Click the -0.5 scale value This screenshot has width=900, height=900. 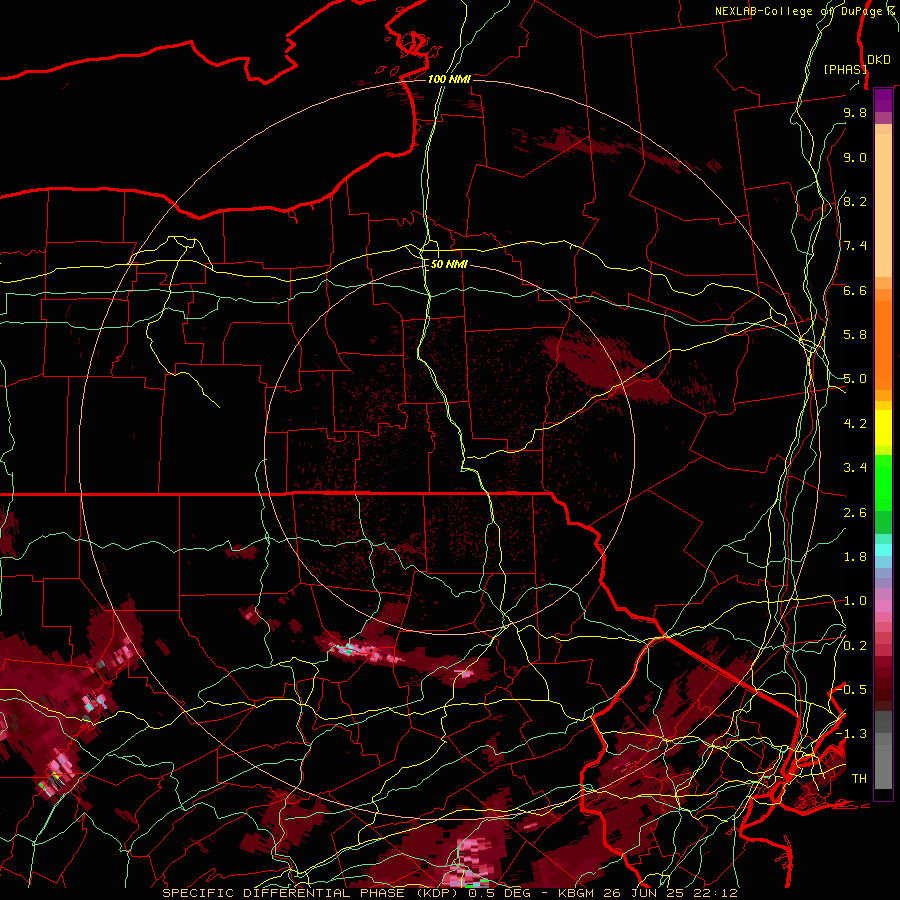[x=851, y=690]
